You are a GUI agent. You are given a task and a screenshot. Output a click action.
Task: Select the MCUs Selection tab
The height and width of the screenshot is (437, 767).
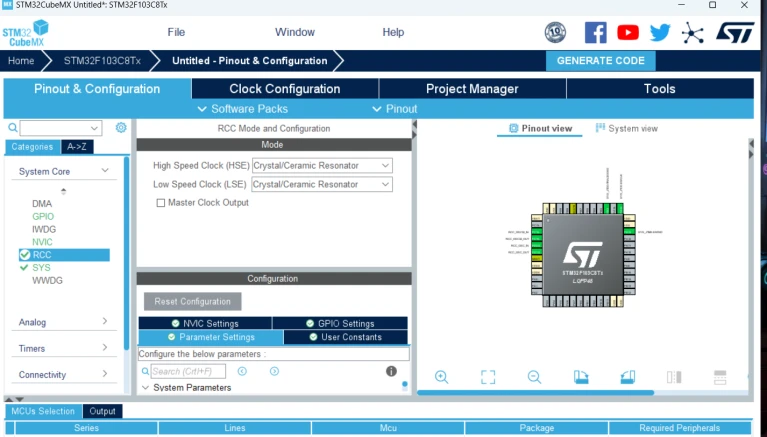pos(43,411)
